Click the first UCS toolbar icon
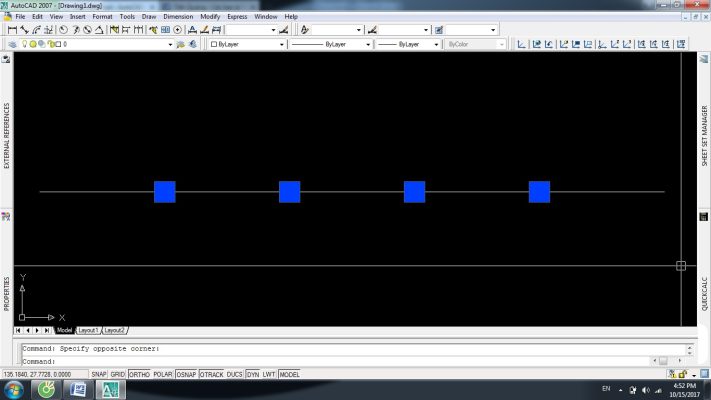The height and width of the screenshot is (400, 711). click(x=523, y=45)
